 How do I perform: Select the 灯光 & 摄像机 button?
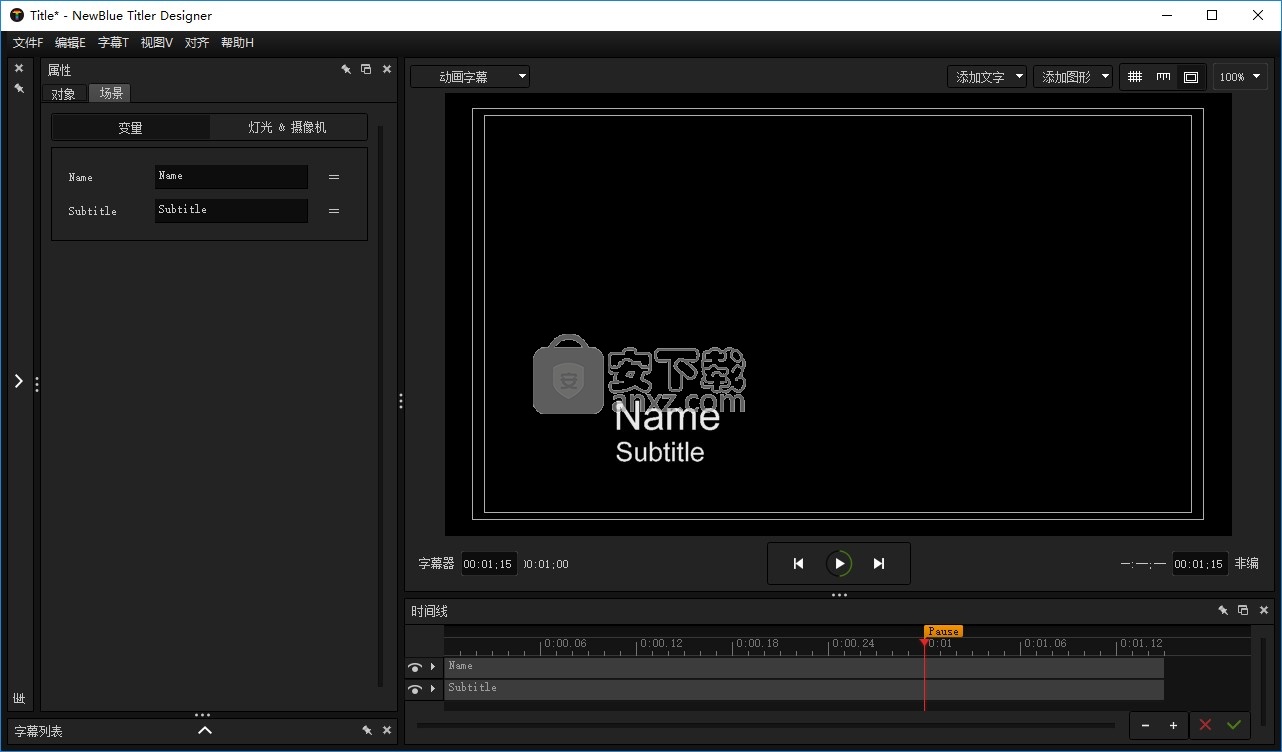click(x=288, y=128)
